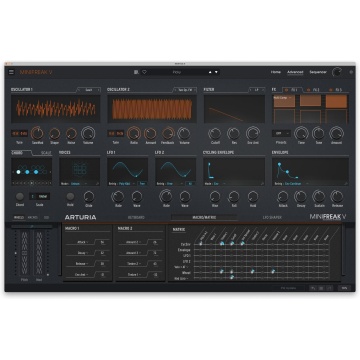Click the redo icon in bottom toolbar

329,288
